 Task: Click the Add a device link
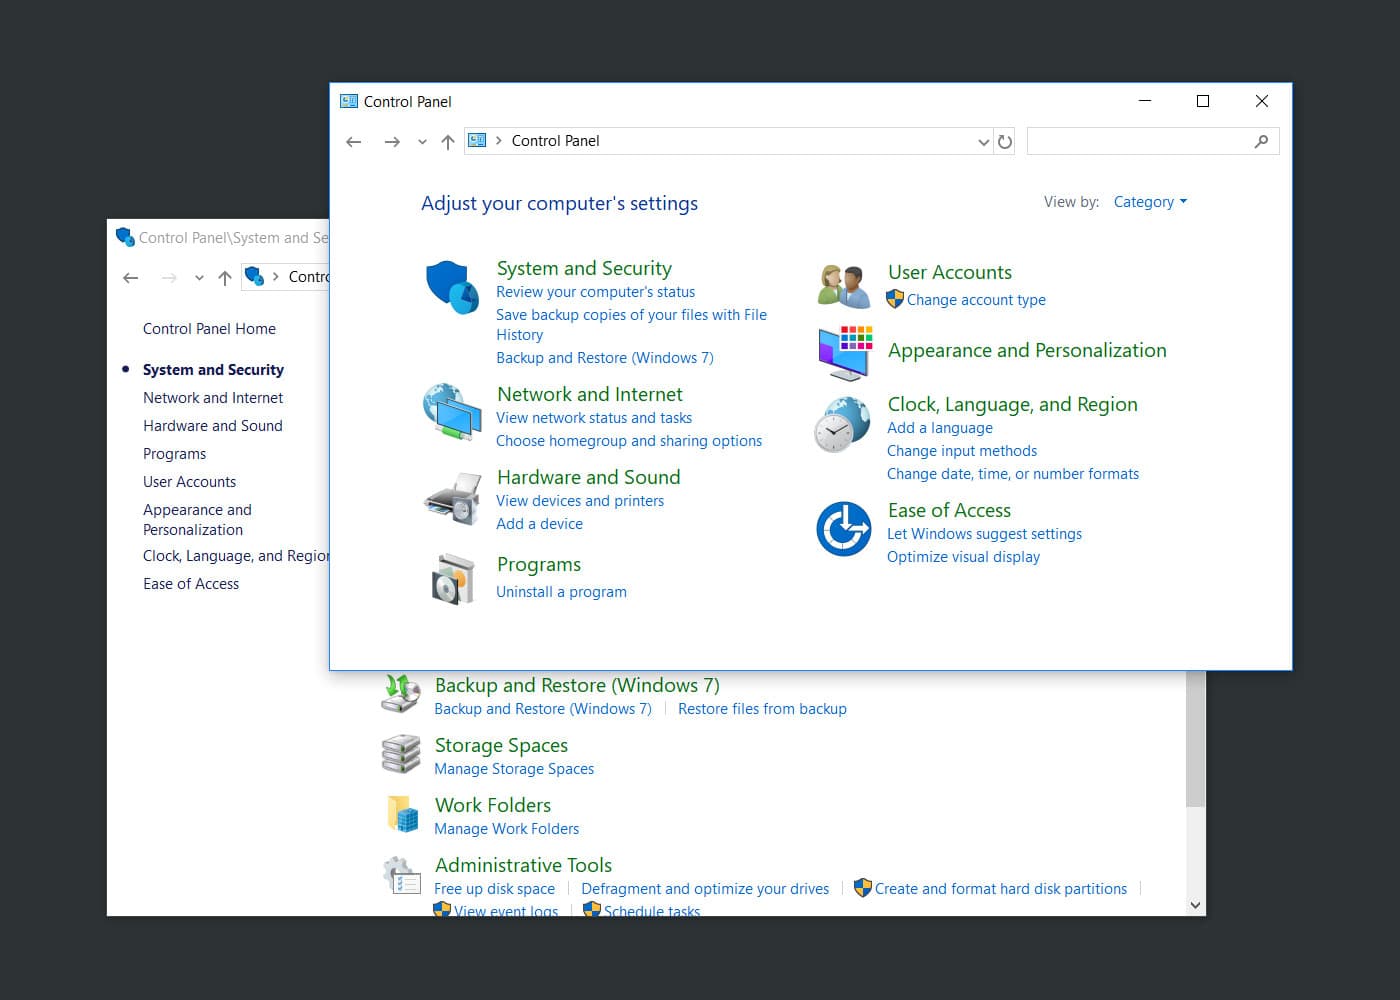[x=539, y=524]
